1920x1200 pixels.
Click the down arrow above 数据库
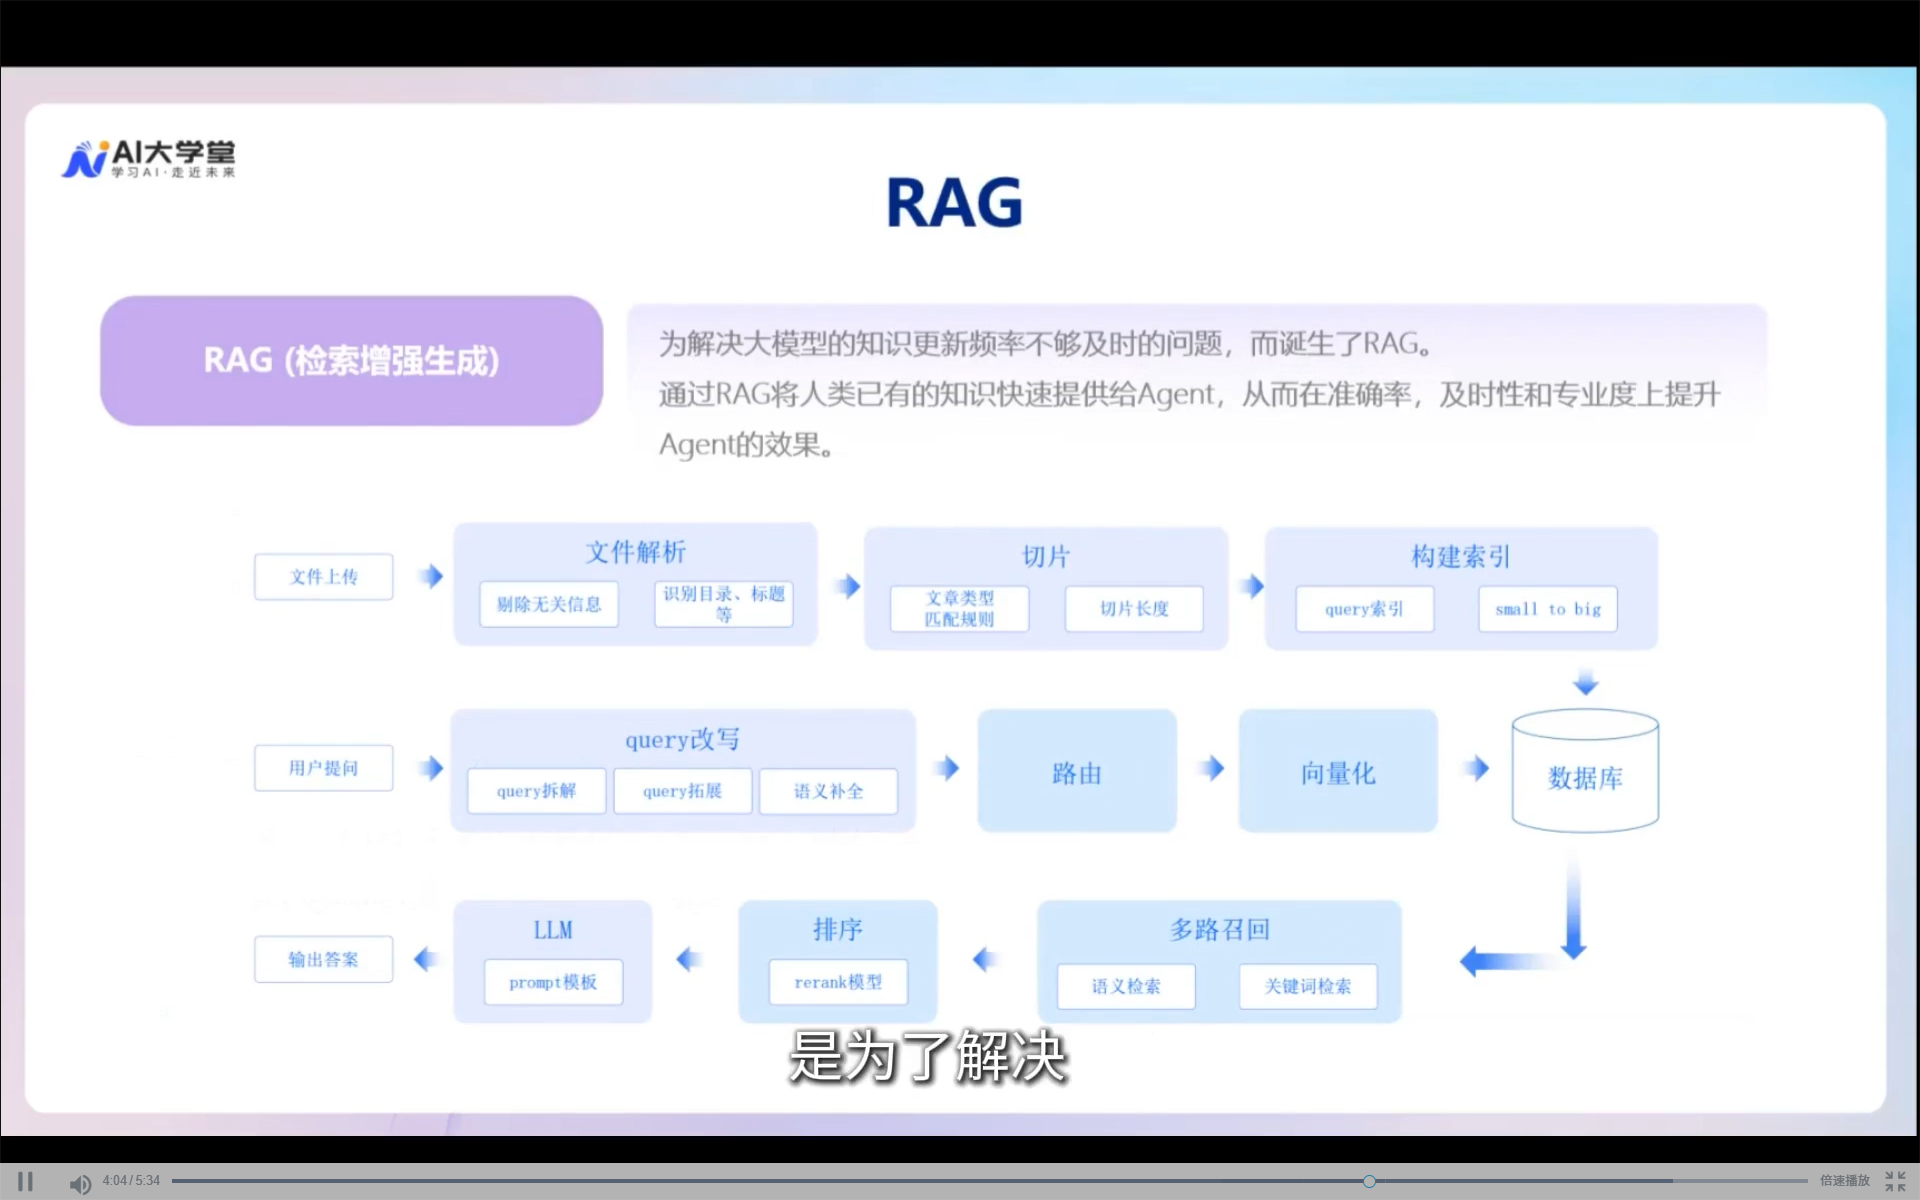point(1585,684)
